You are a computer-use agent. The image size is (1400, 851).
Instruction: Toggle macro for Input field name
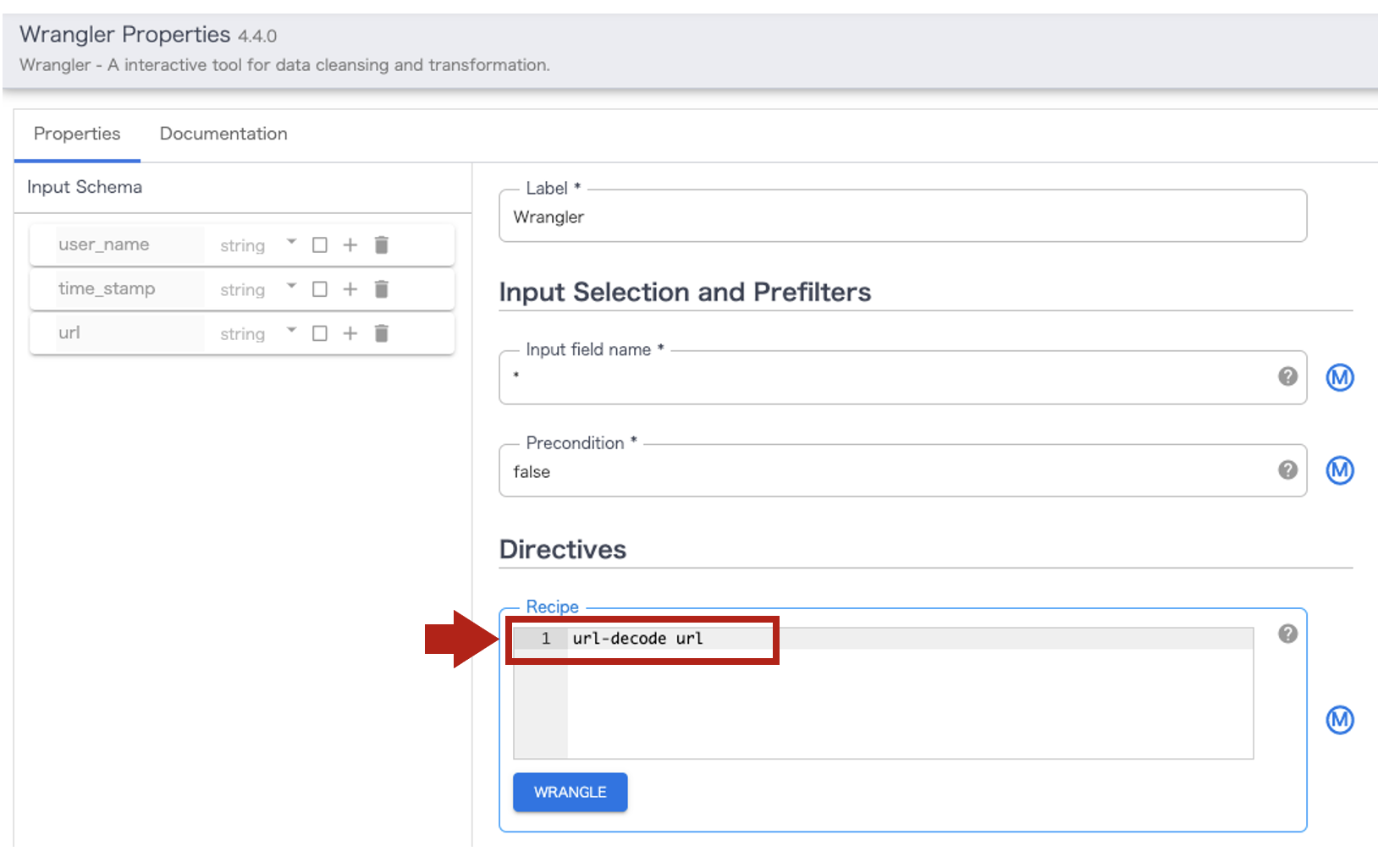(x=1340, y=378)
